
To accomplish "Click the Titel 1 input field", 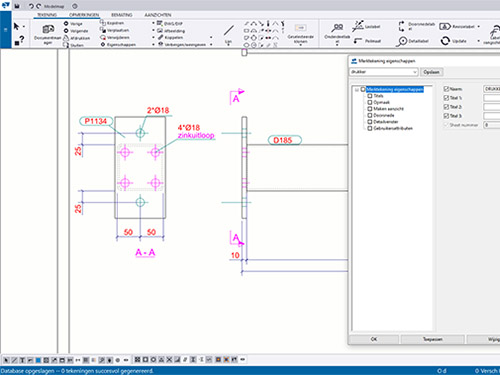I will 492,98.
